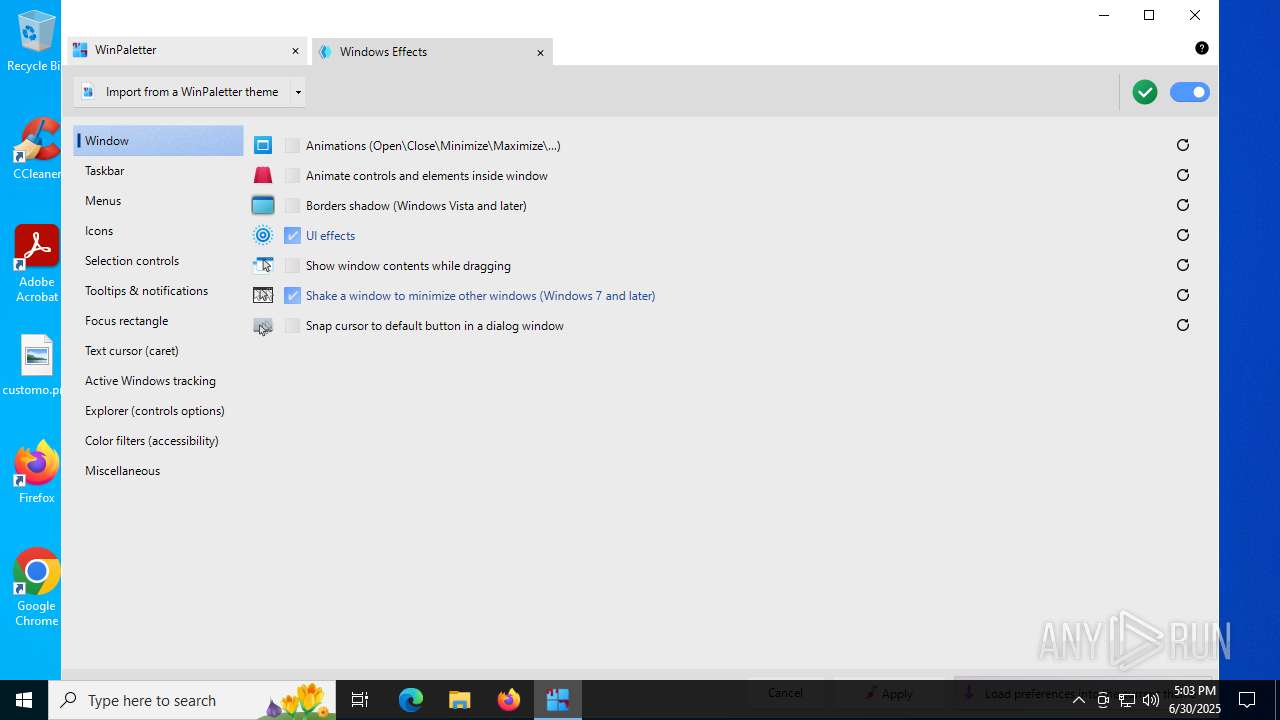Click the Borders shadow window icon
The height and width of the screenshot is (720, 1280).
(x=263, y=205)
